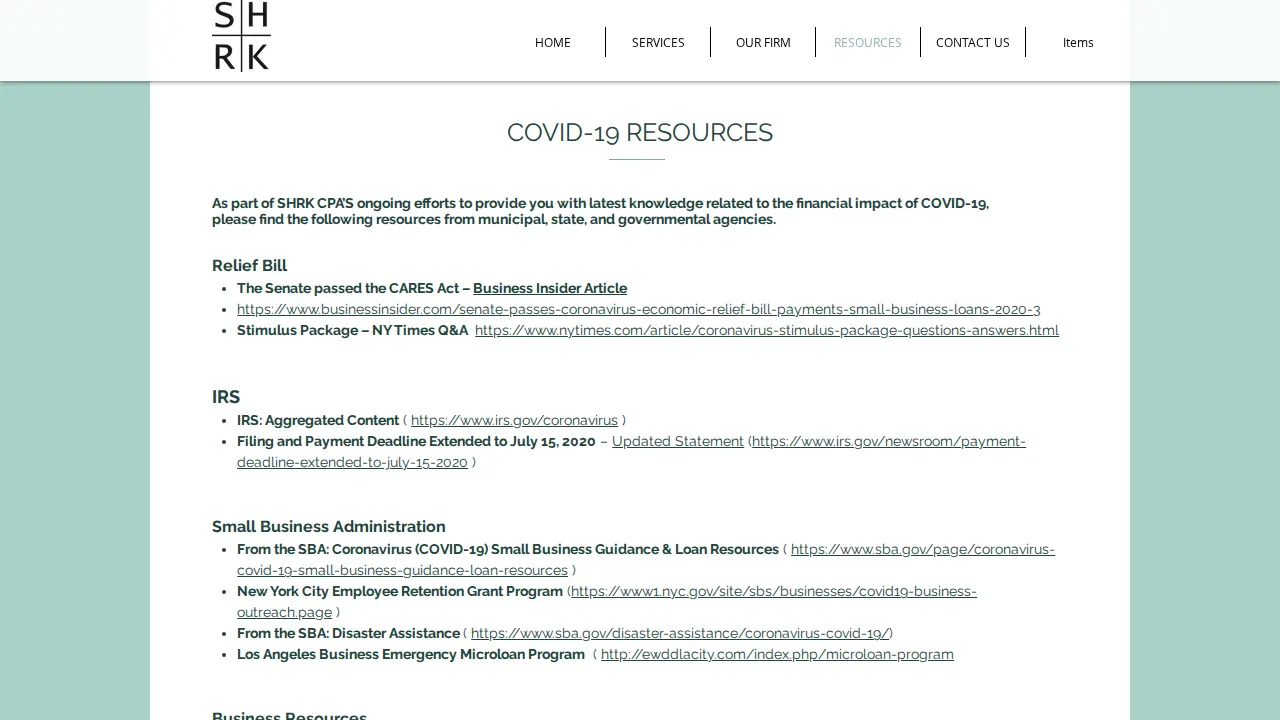This screenshot has width=1280, height=720.
Task: Visit the sba.gov disaster-assistance link
Action: coord(680,633)
